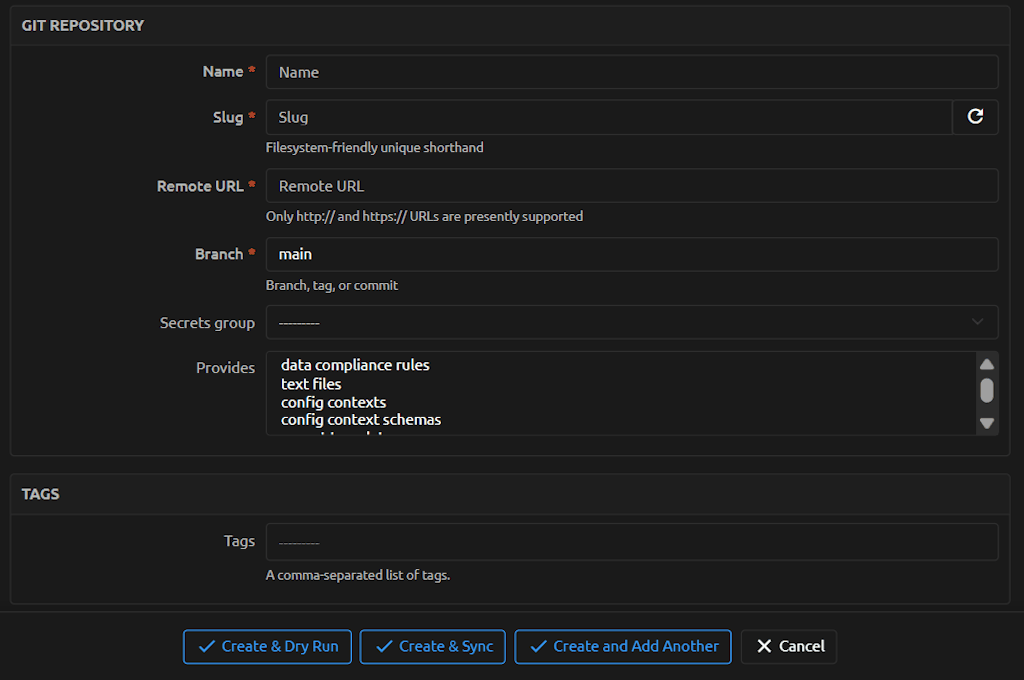Click the X icon on Cancel button
Screen dimensions: 1024x680
point(764,647)
